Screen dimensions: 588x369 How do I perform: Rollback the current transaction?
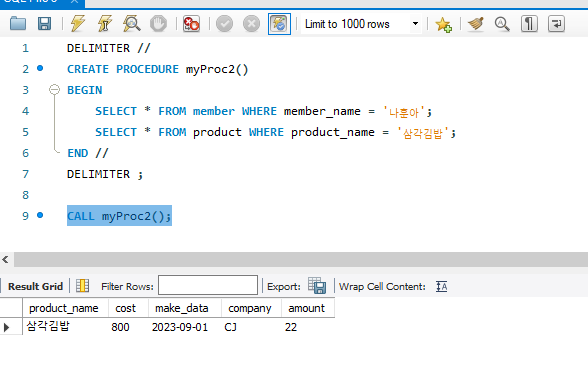pos(251,24)
